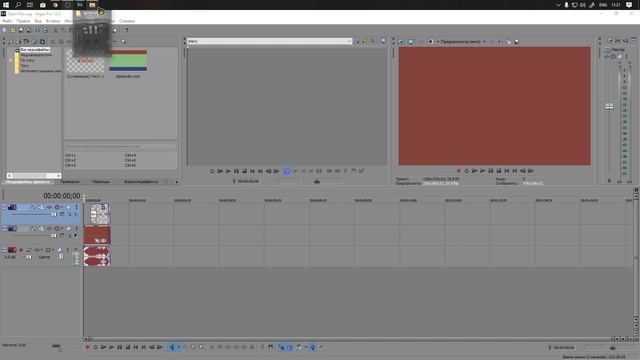Expand the По типу media bin
Screen dimensions: 640x360
(x=11, y=60)
